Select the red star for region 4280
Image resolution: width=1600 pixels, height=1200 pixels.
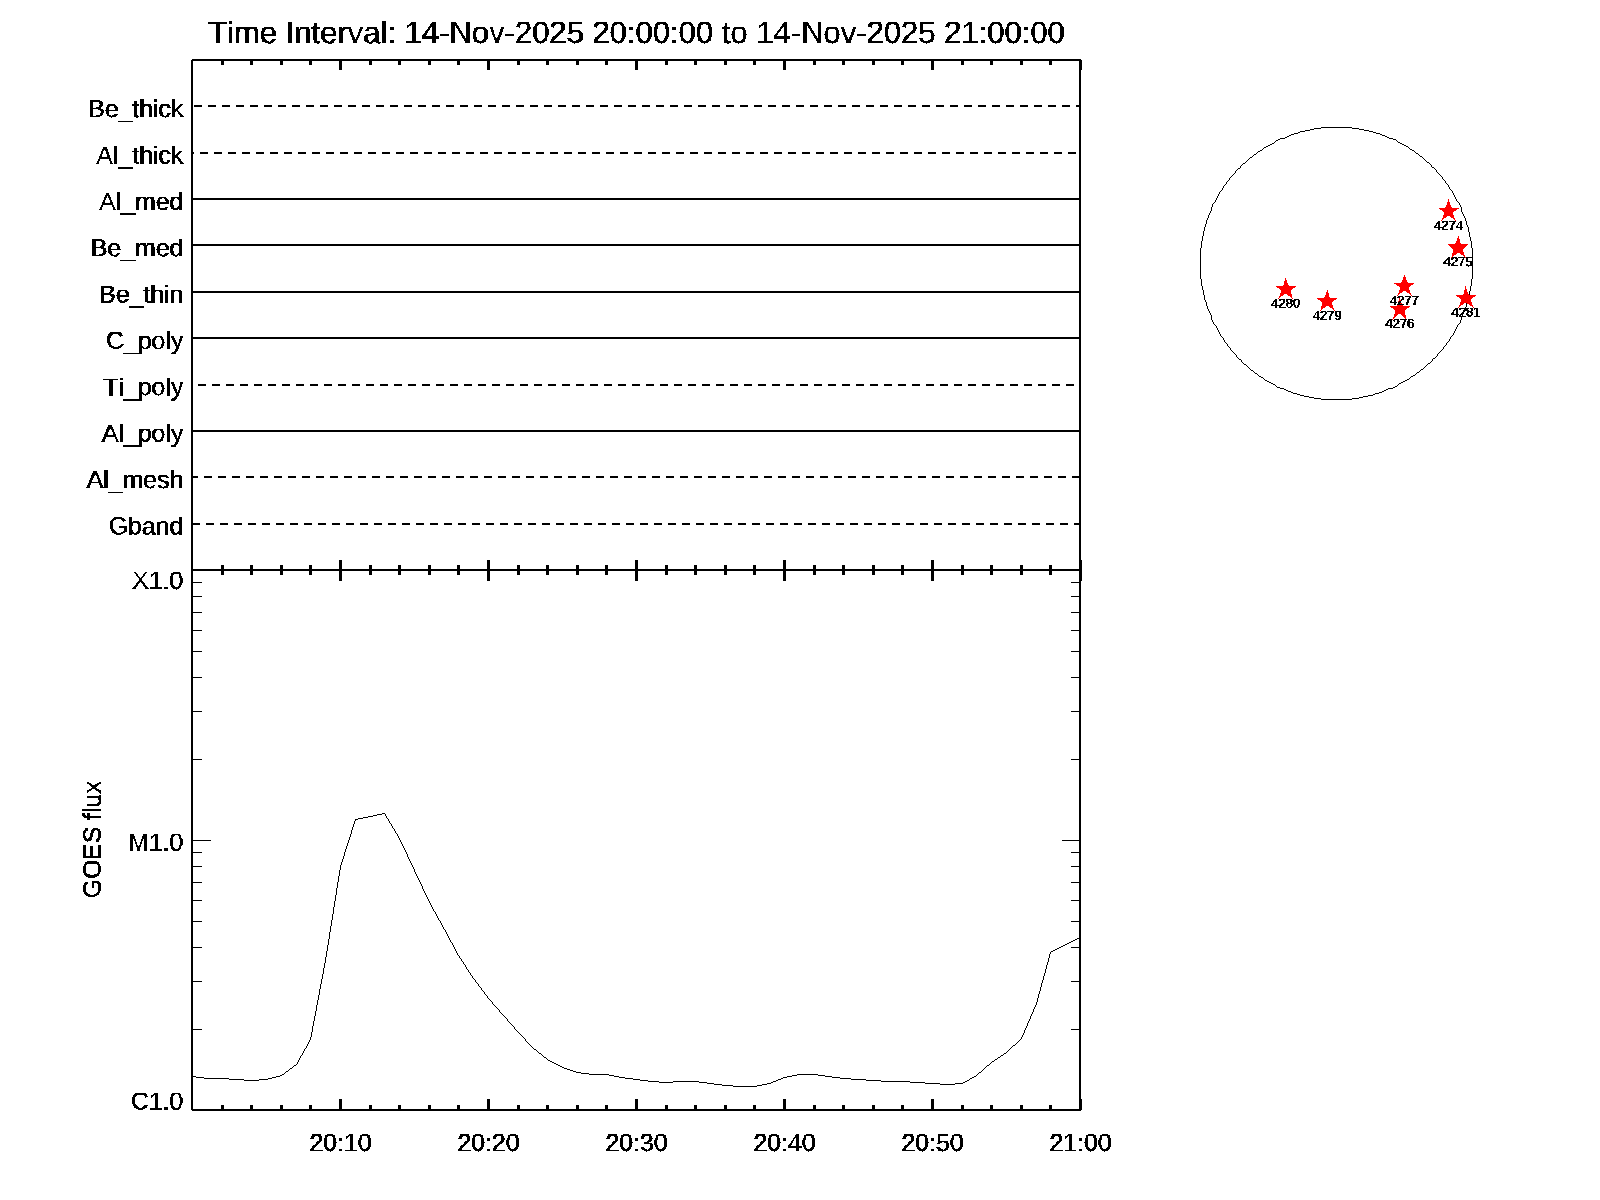[1286, 289]
